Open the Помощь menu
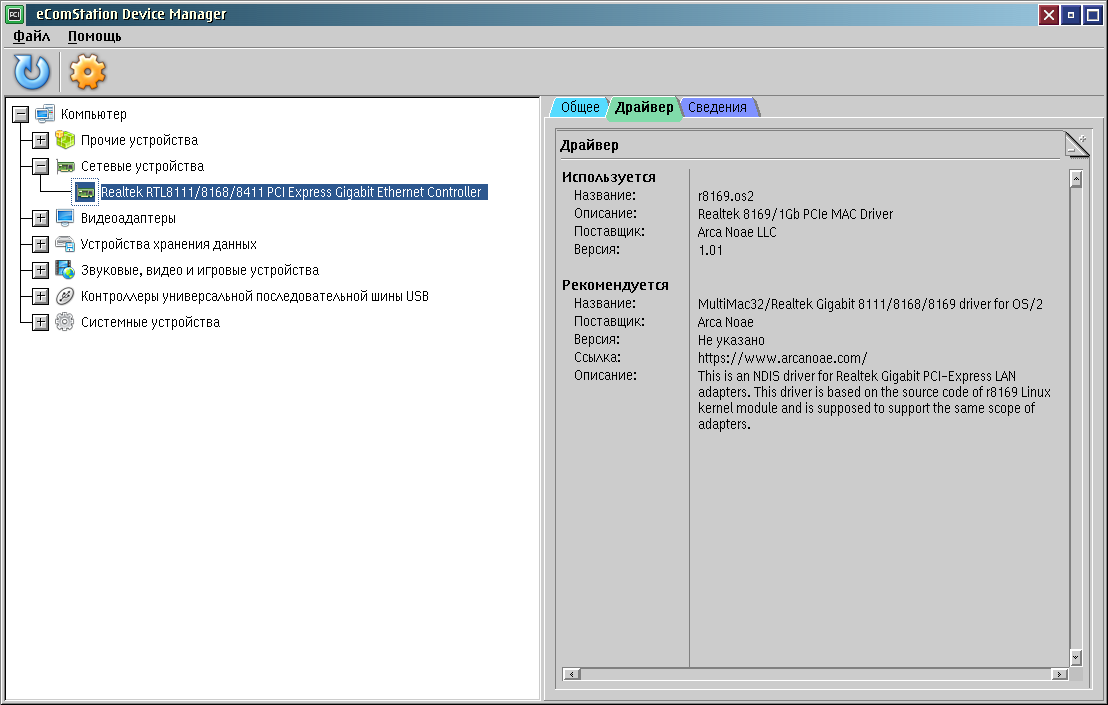The height and width of the screenshot is (705, 1108). (95, 36)
